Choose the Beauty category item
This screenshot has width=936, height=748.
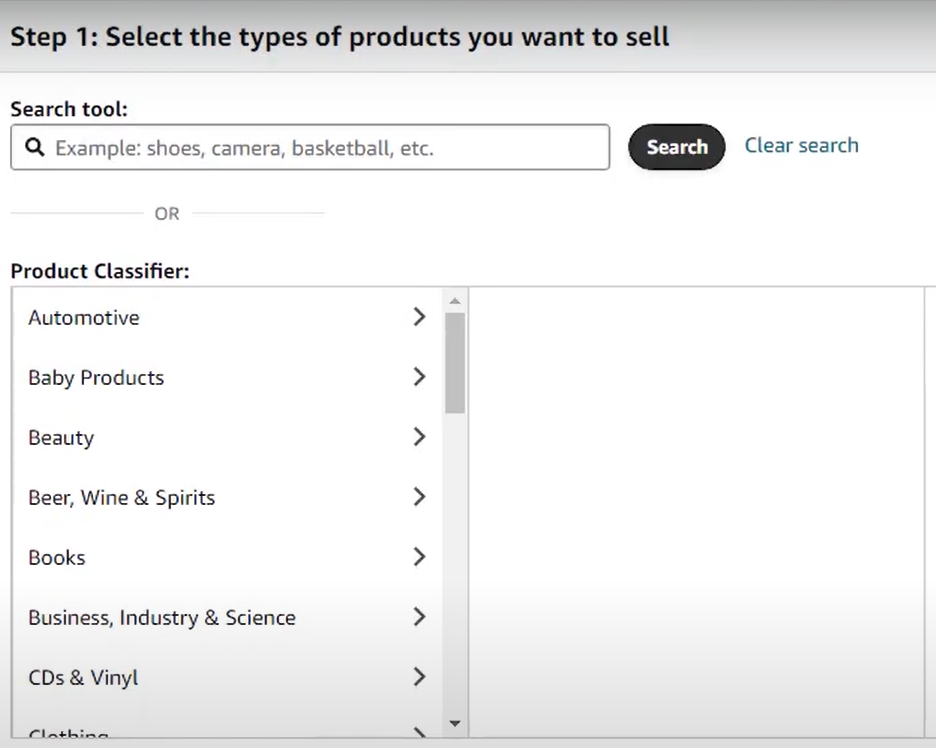pos(61,438)
